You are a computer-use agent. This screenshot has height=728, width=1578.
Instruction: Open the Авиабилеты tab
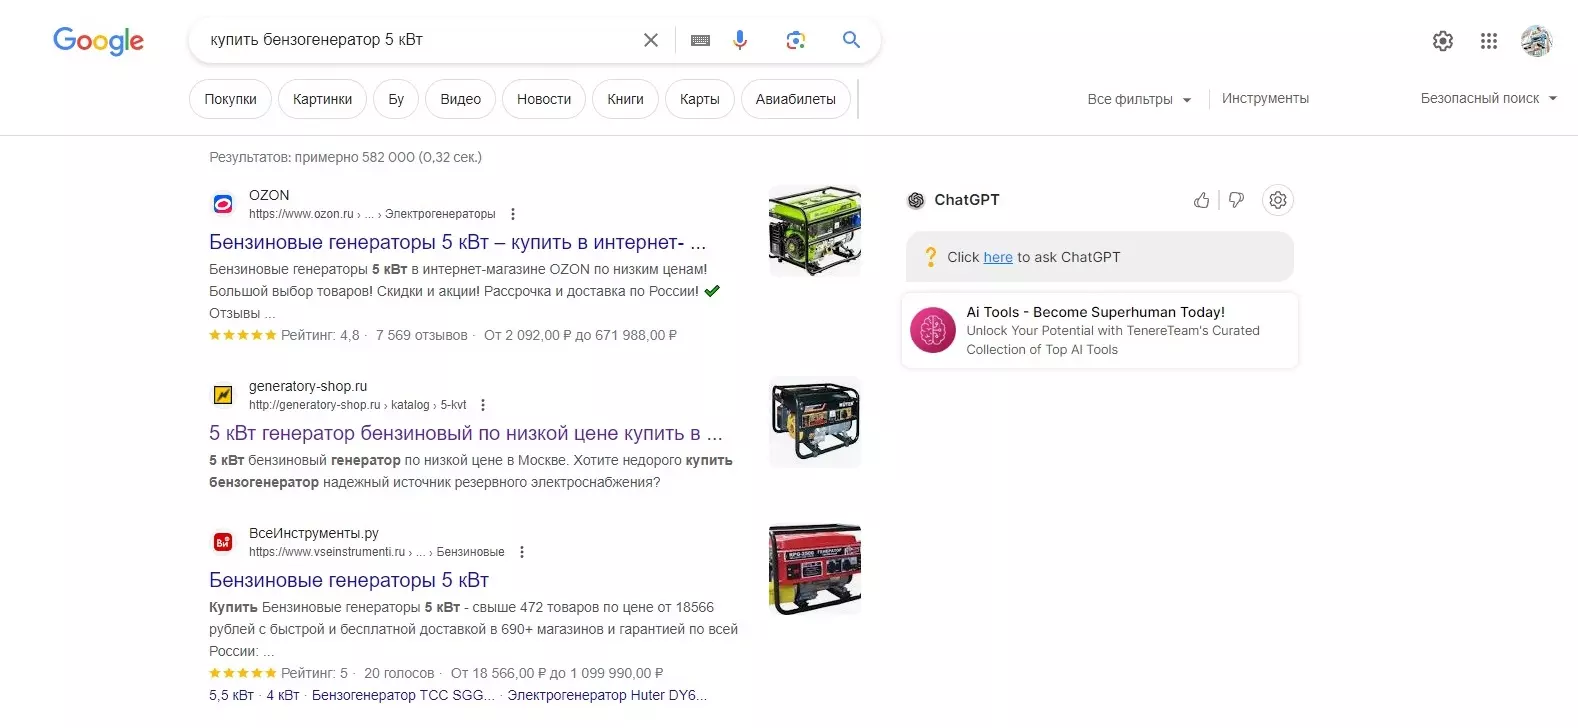pos(796,99)
